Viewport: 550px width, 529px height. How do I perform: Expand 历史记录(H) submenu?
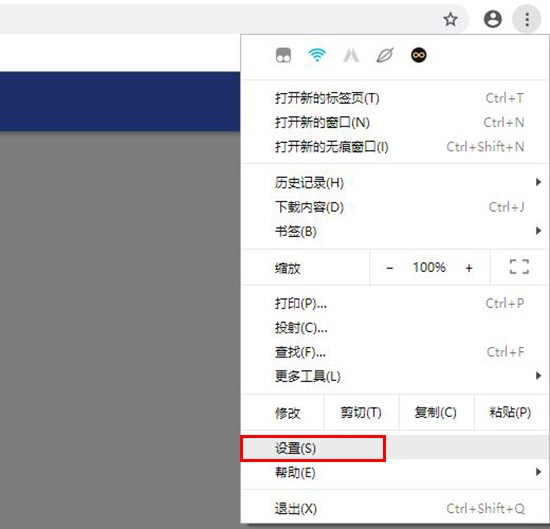[x=395, y=183]
